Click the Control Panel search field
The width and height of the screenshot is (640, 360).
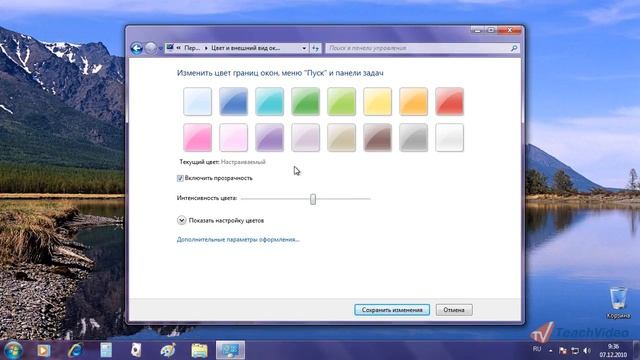tap(422, 48)
